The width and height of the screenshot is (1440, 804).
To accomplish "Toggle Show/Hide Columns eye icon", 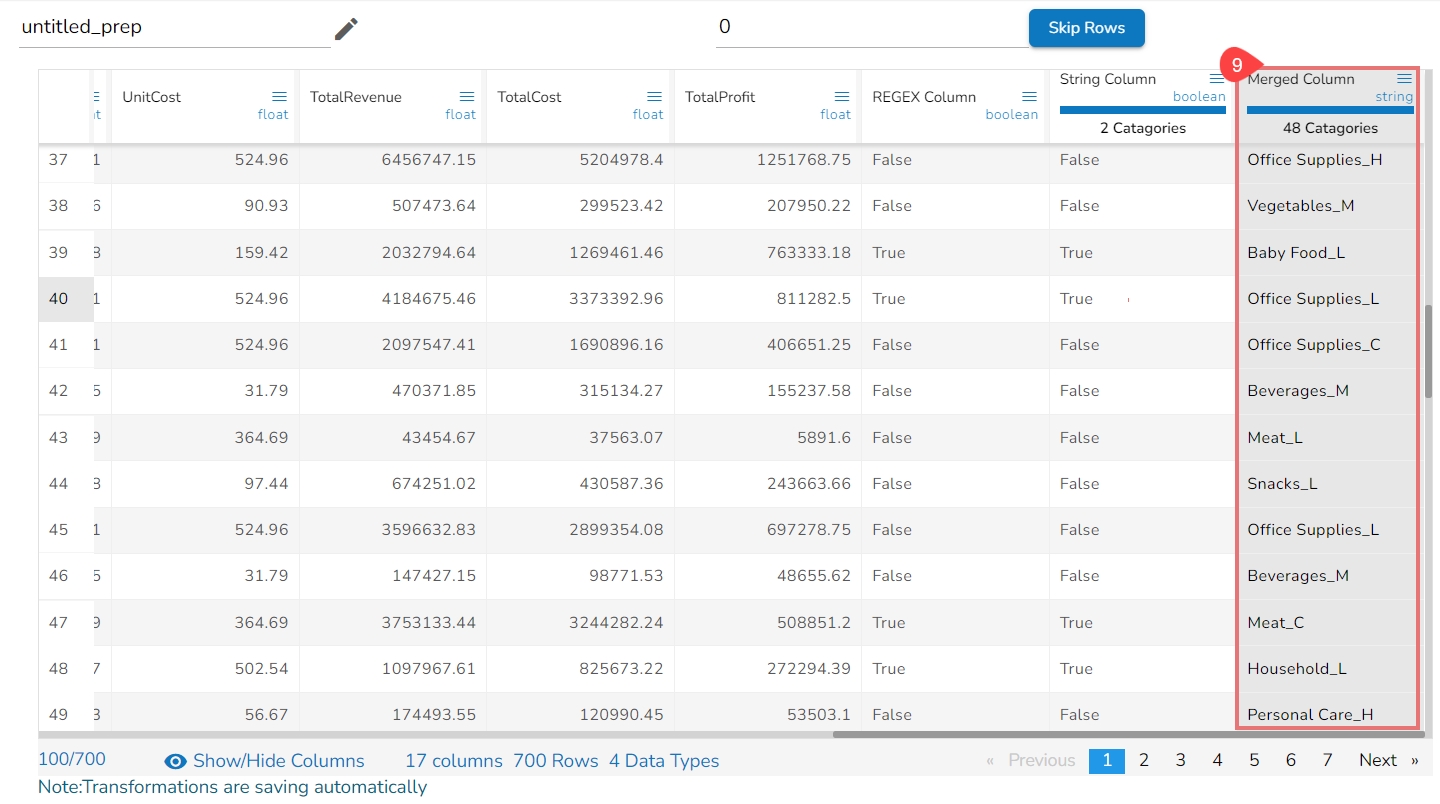I will tap(176, 762).
